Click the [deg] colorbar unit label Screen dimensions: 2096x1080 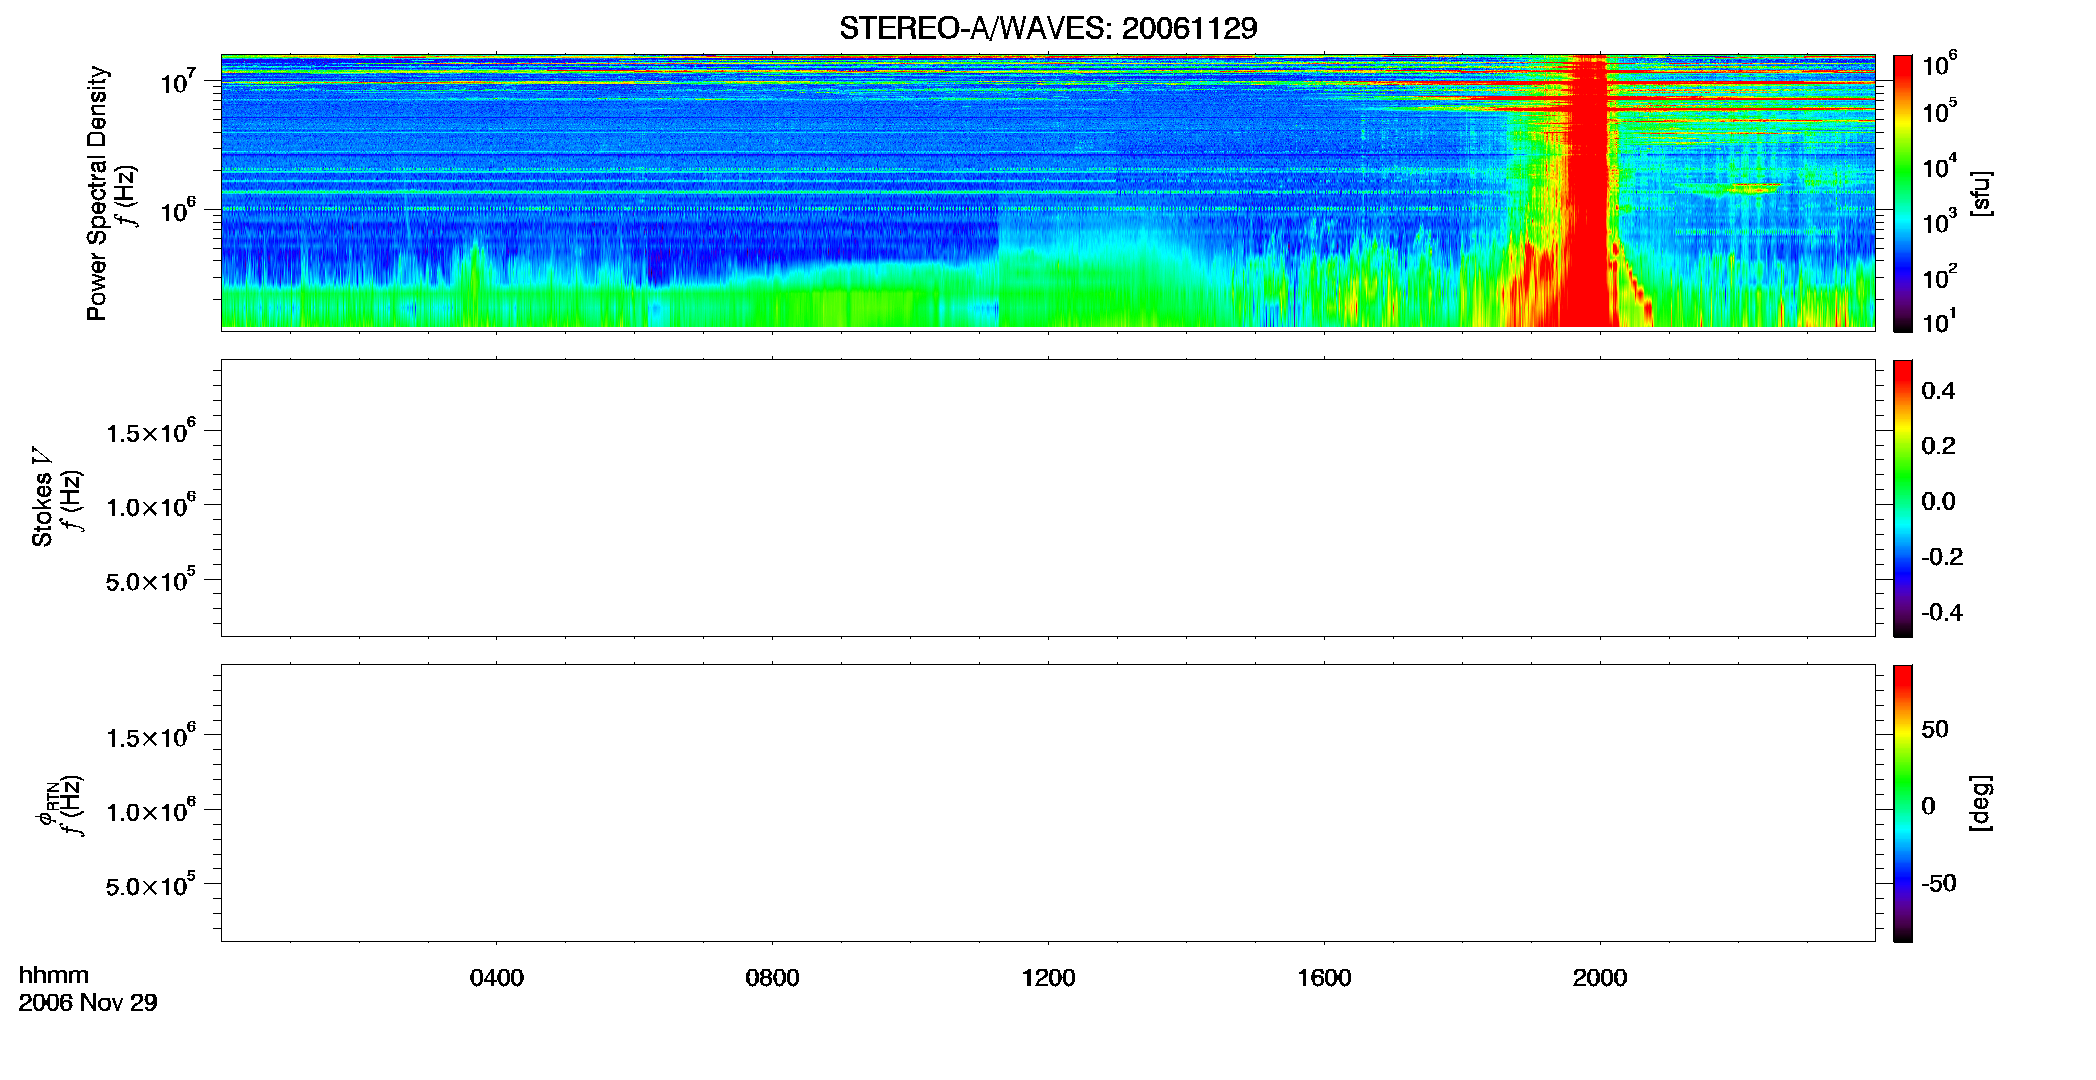1981,803
